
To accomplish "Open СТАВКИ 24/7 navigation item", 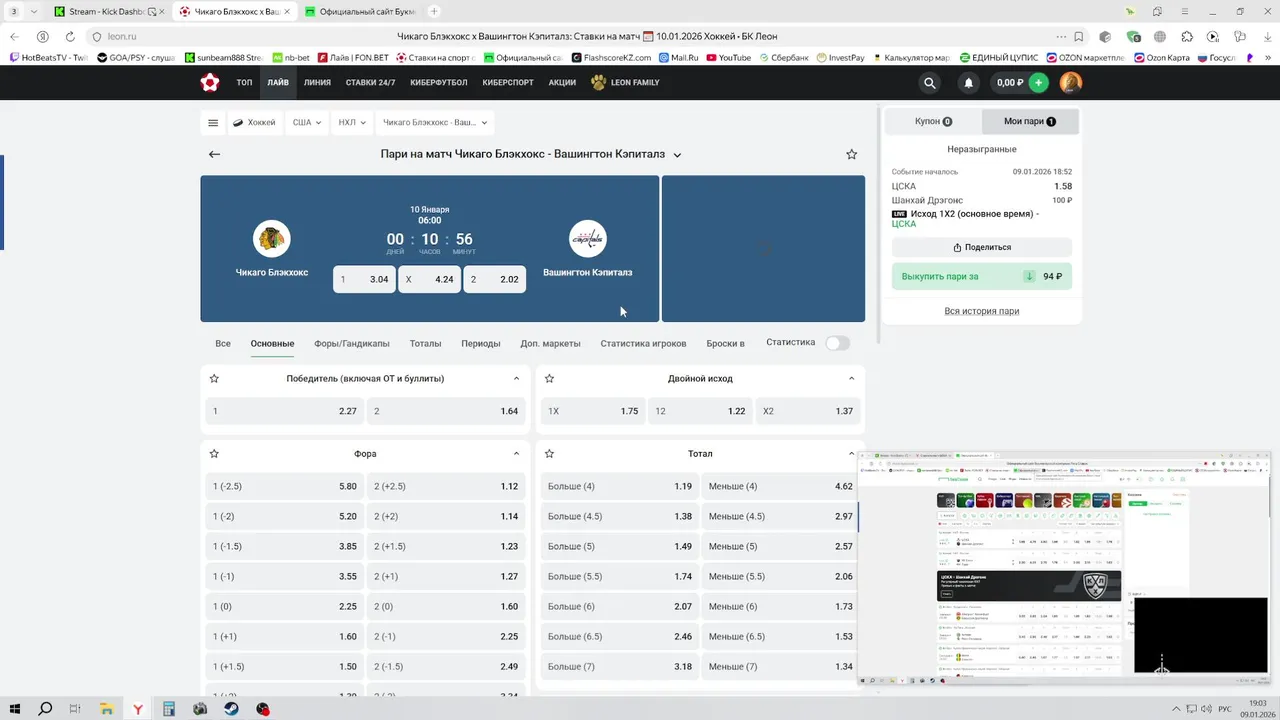I will (370, 83).
